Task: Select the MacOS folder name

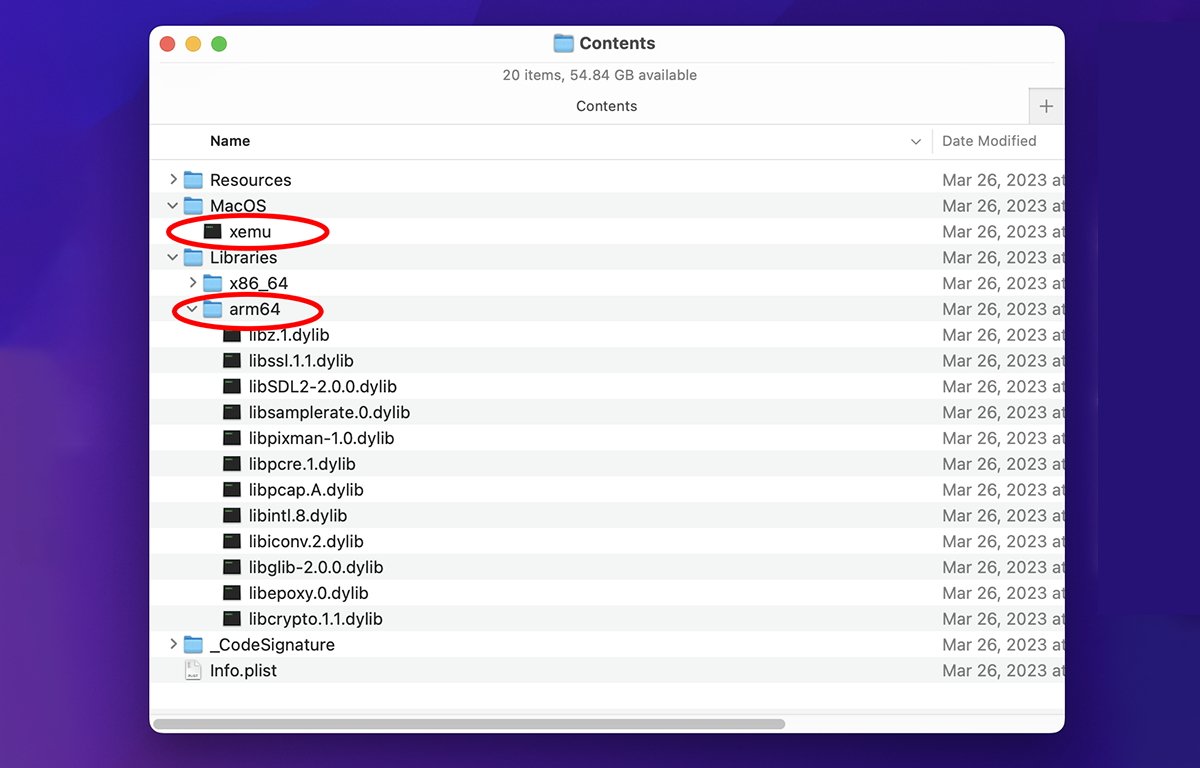Action: click(x=238, y=206)
